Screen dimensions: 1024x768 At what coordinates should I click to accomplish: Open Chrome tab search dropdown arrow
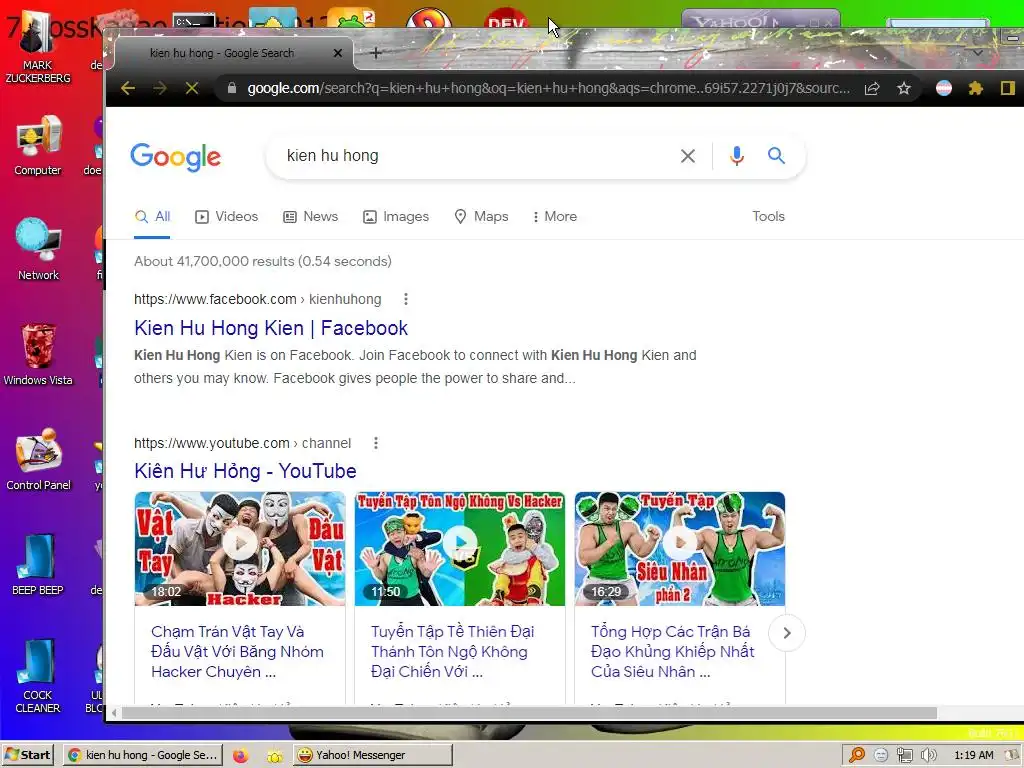978,53
